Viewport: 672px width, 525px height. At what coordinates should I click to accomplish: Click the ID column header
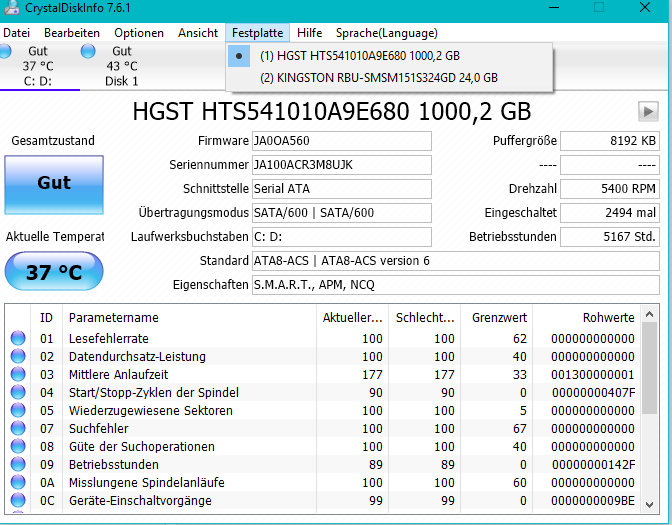point(46,318)
